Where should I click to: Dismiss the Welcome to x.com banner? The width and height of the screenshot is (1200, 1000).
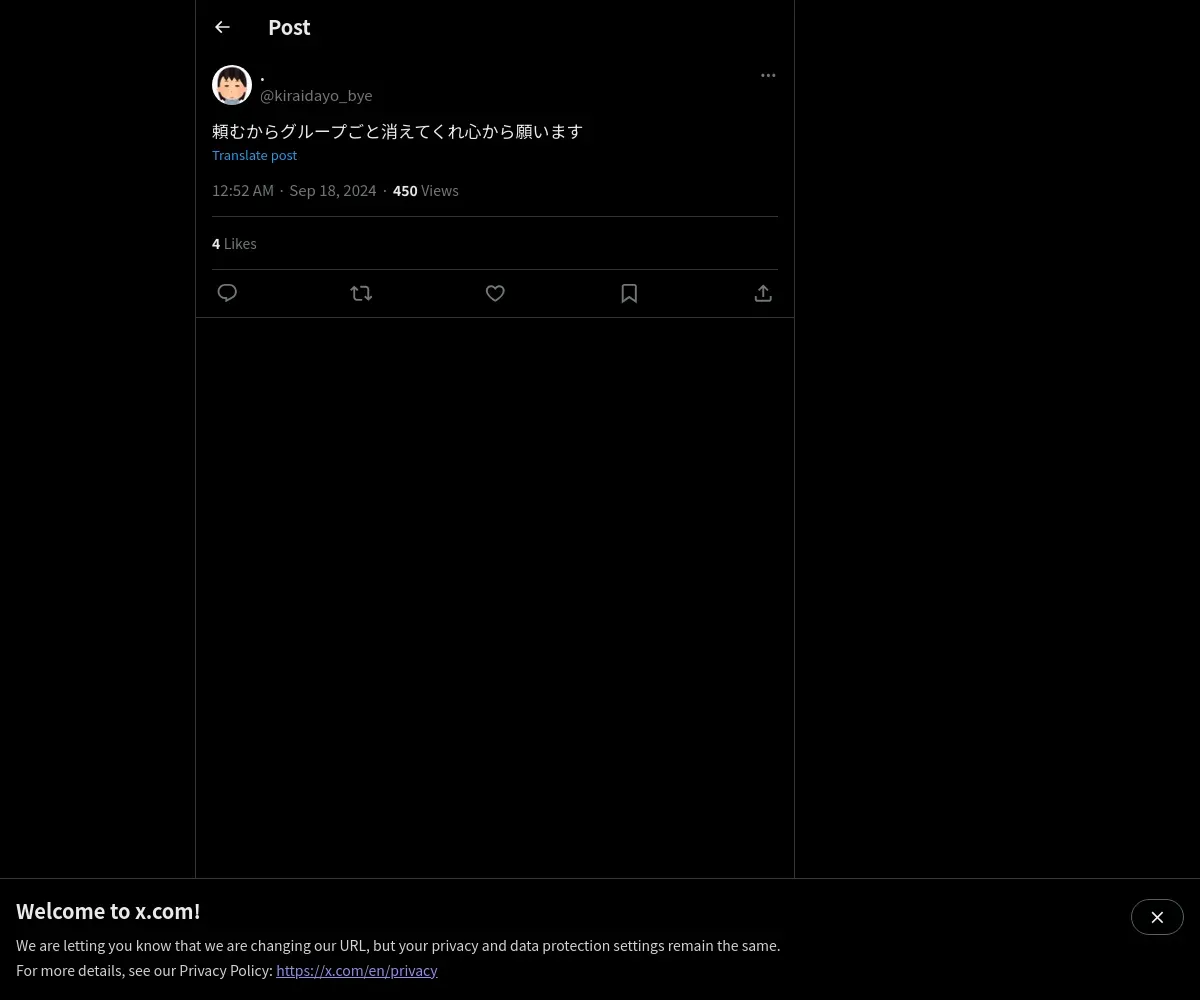[x=1157, y=917]
